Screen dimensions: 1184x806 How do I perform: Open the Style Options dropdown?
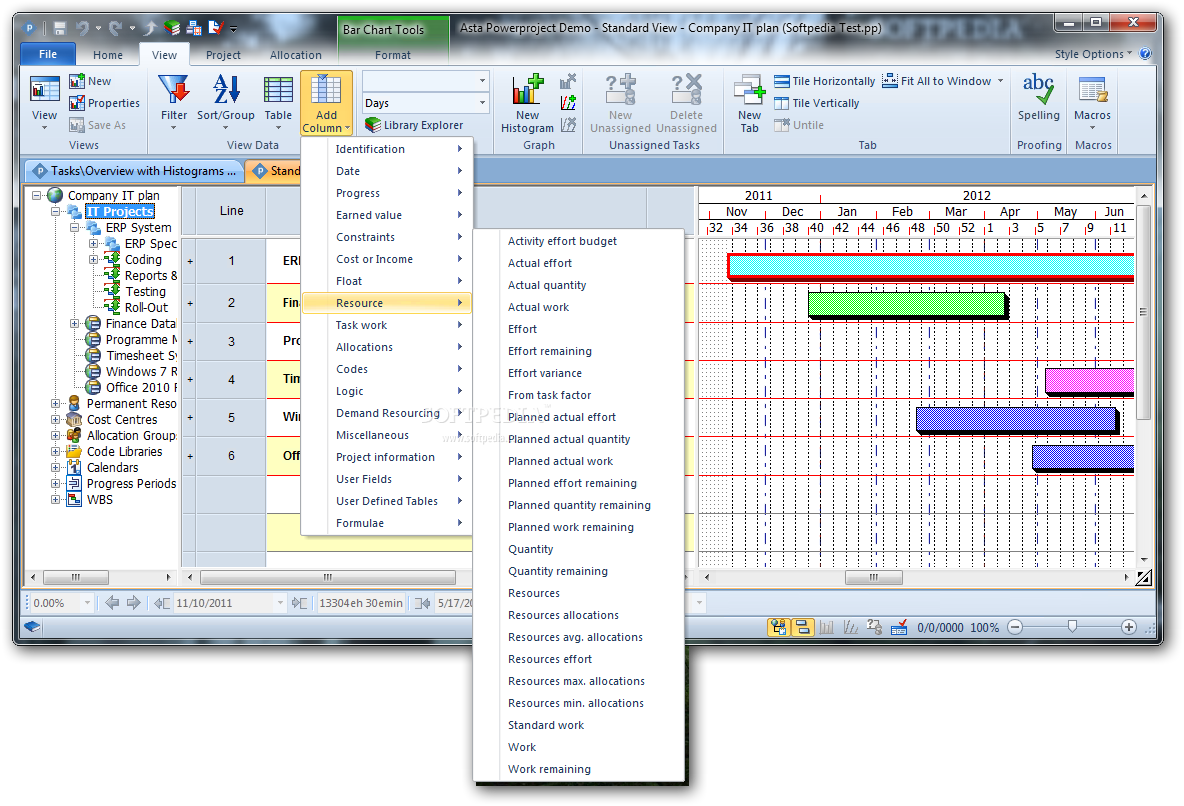pos(1093,54)
